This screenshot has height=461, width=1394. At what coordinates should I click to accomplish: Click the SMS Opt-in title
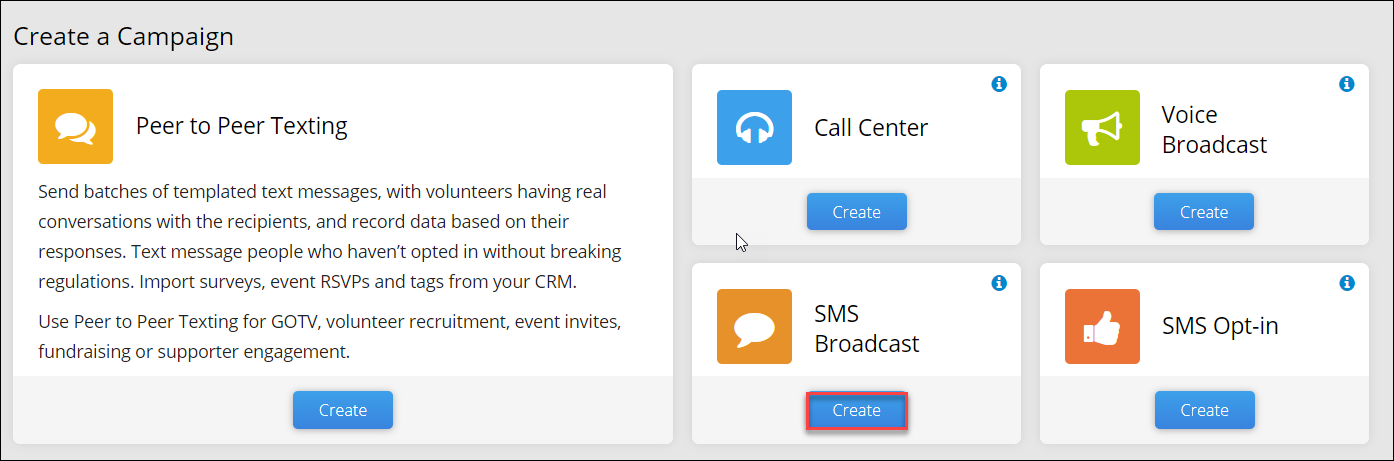point(1220,326)
